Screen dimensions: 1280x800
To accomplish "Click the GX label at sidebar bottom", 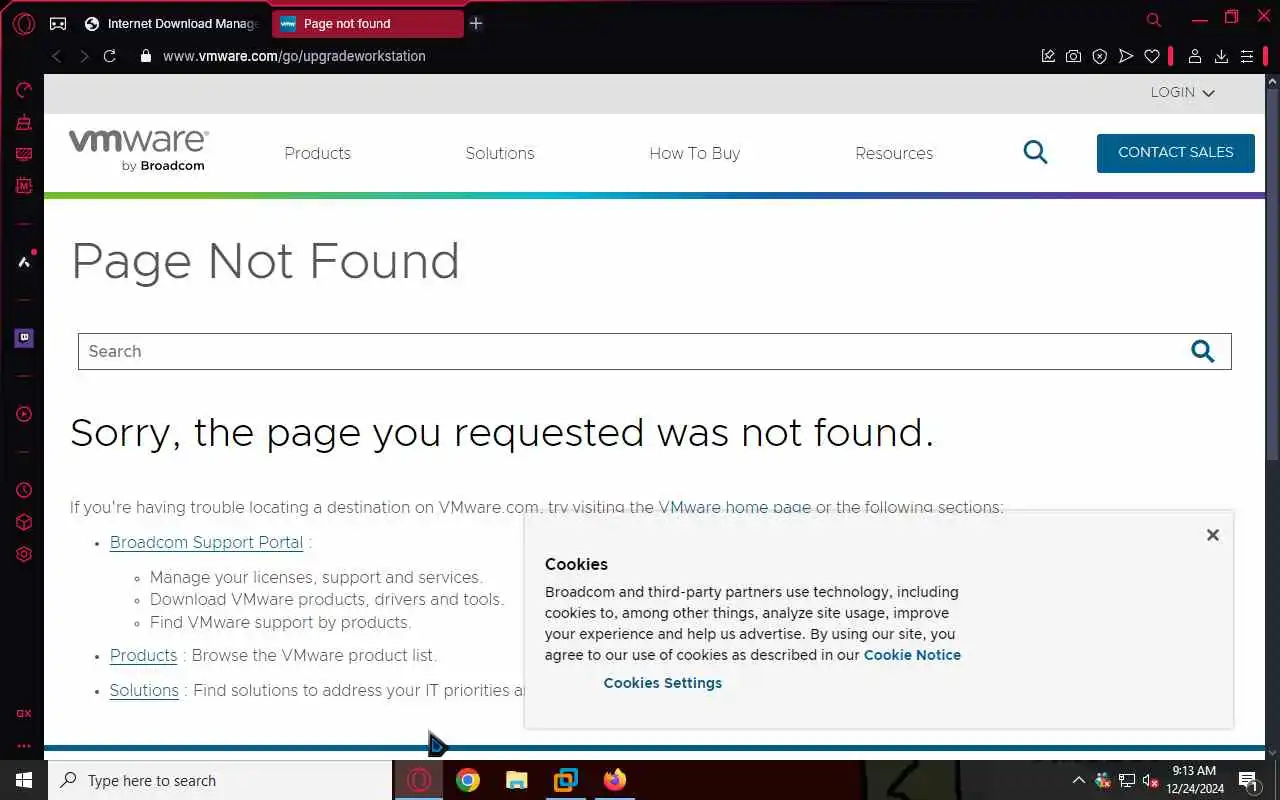I will 24,714.
